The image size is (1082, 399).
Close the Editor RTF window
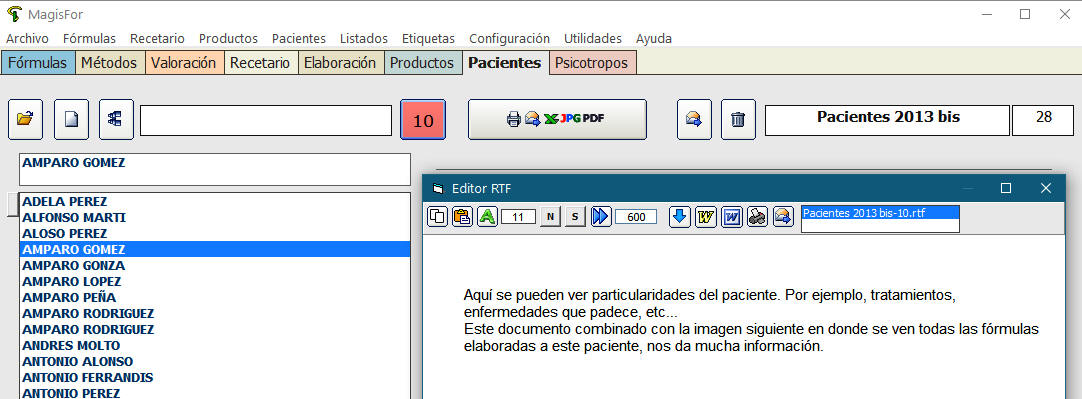pos(1045,188)
